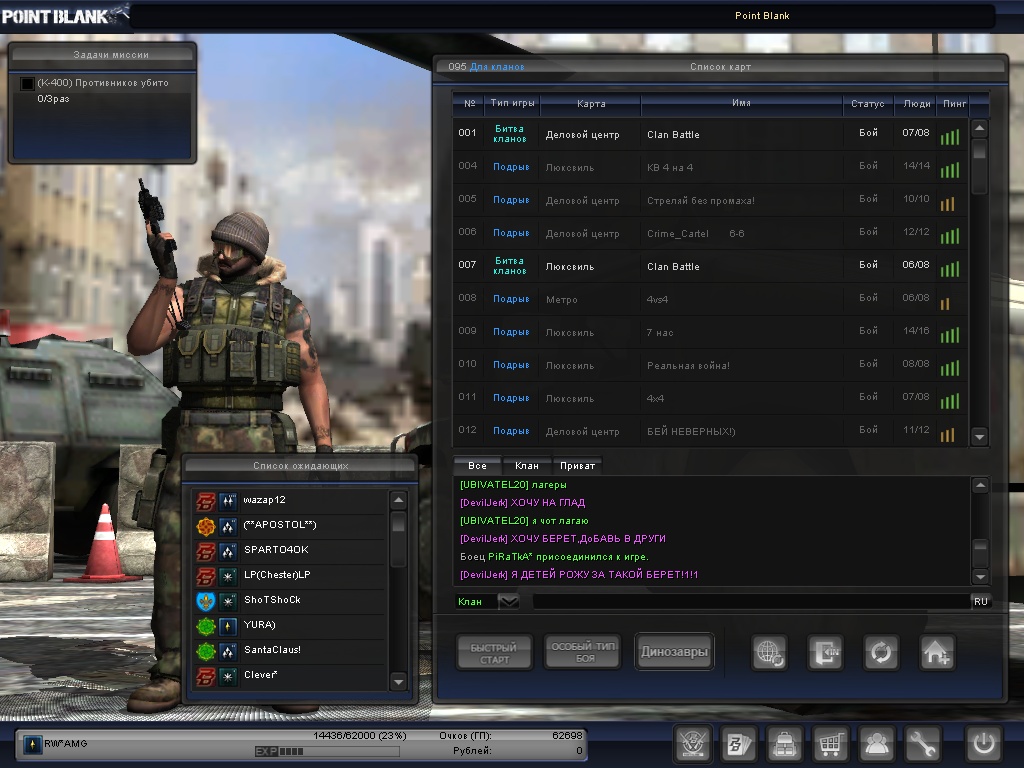Open the clan emblem menu icon
1024x768 pixels.
pos(693,744)
